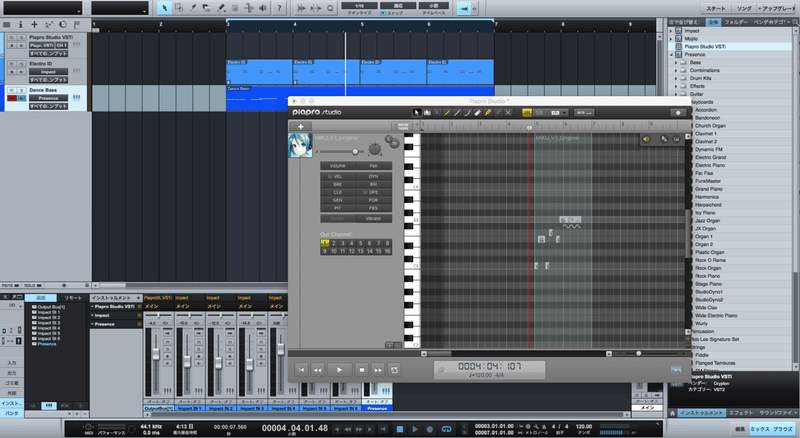Mute the Electro ID track
The height and width of the screenshot is (438, 800).
12,64
